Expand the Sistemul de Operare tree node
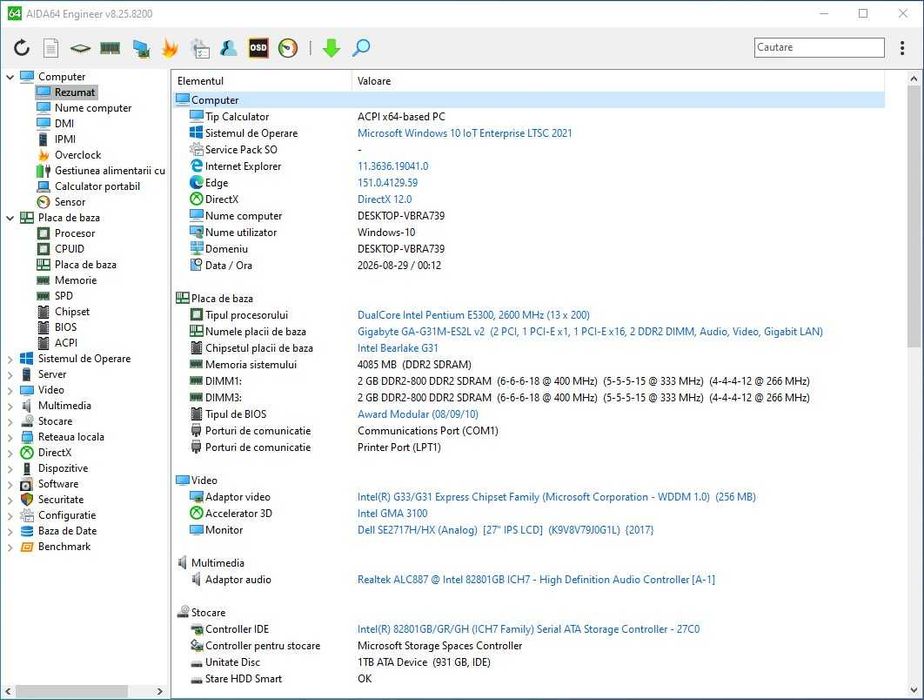Image resolution: width=924 pixels, height=700 pixels. (10, 359)
